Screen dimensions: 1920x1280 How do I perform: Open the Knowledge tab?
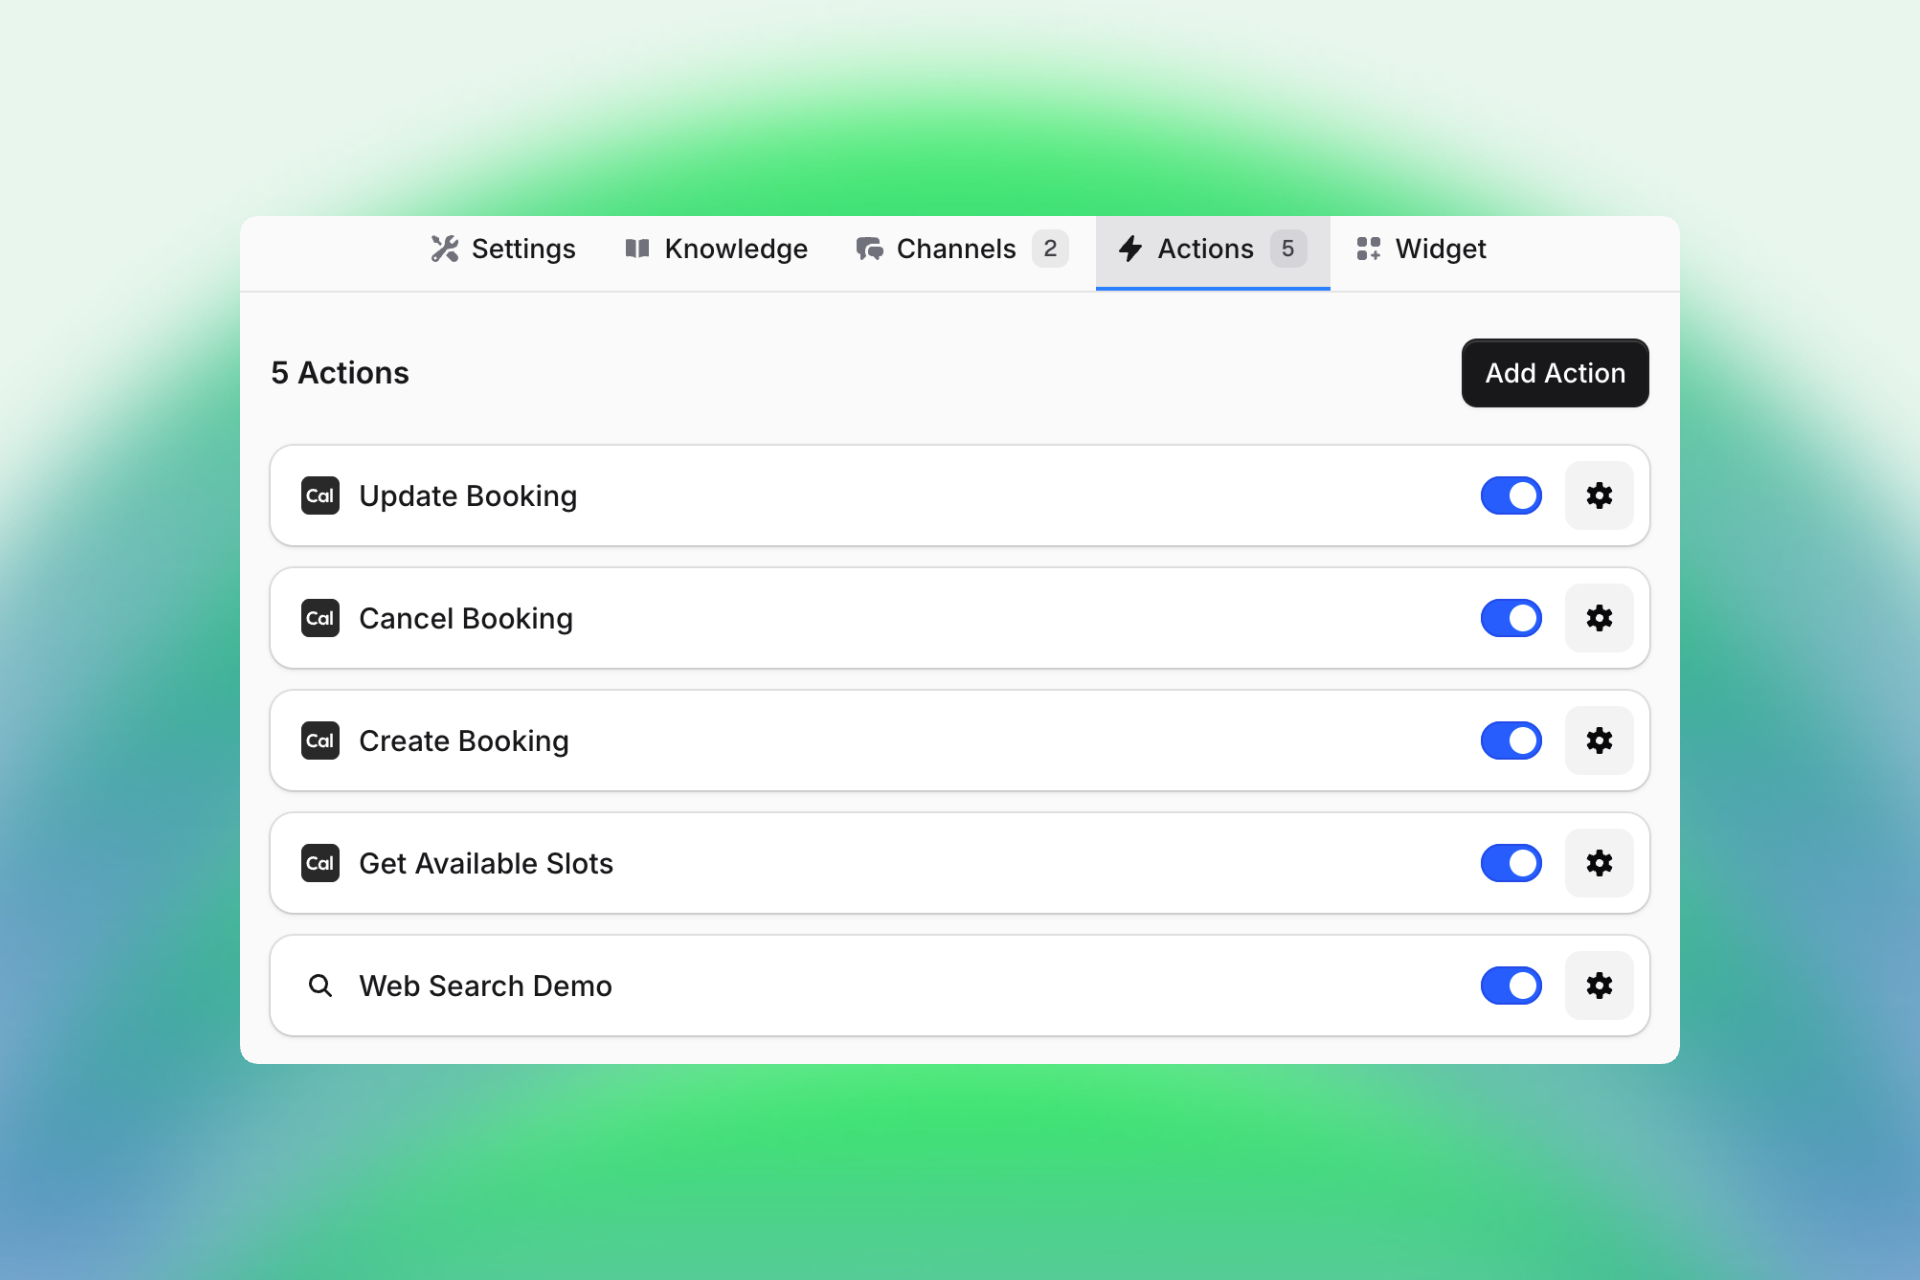coord(716,249)
